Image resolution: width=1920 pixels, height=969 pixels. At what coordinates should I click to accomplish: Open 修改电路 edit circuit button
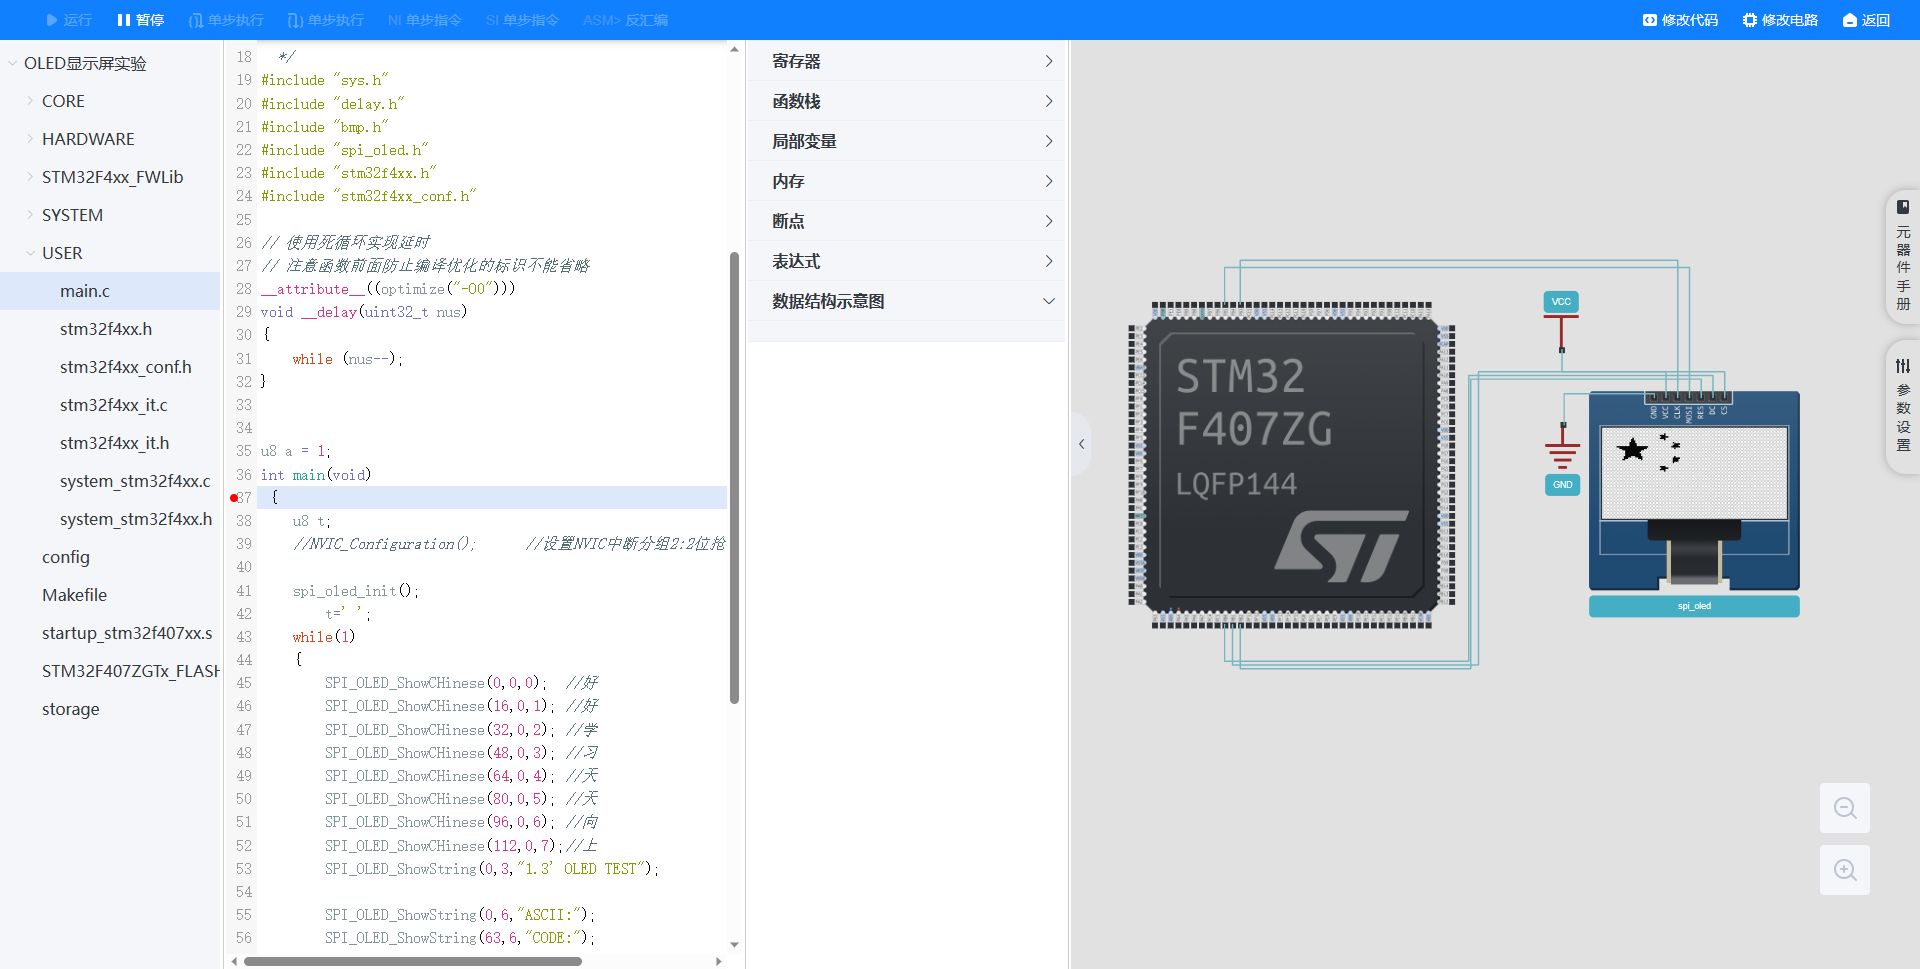pos(1780,20)
